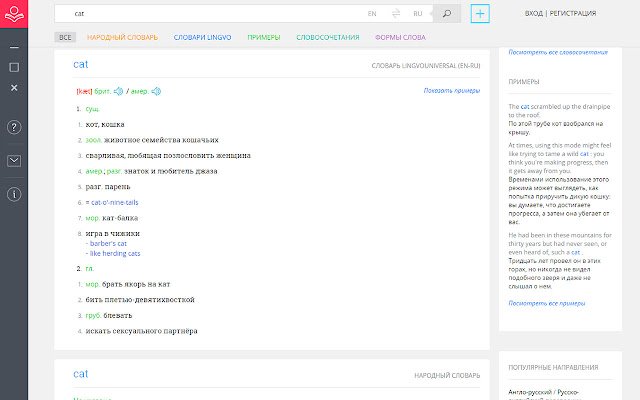Click 'Показать примеры' link

pyautogui.click(x=451, y=91)
